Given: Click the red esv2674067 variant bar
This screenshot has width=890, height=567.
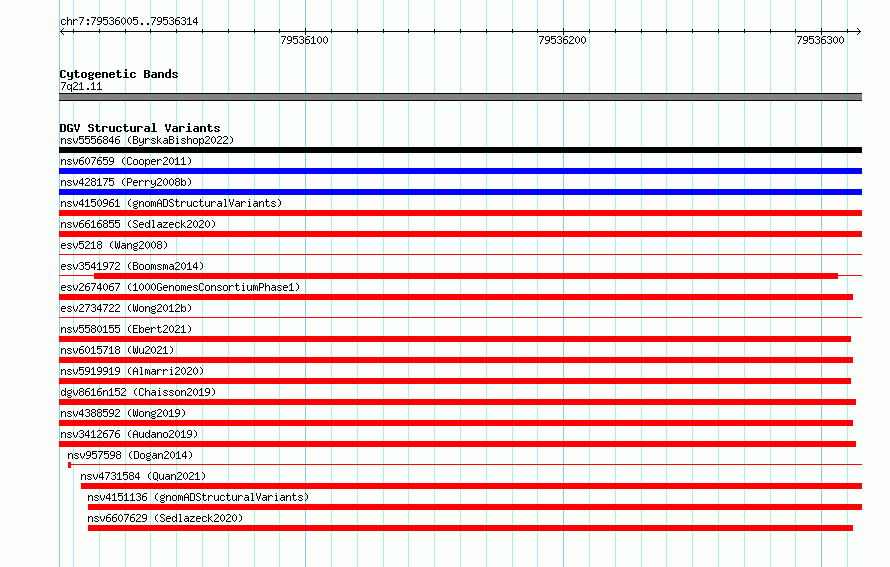Looking at the screenshot, I should tap(456, 297).
